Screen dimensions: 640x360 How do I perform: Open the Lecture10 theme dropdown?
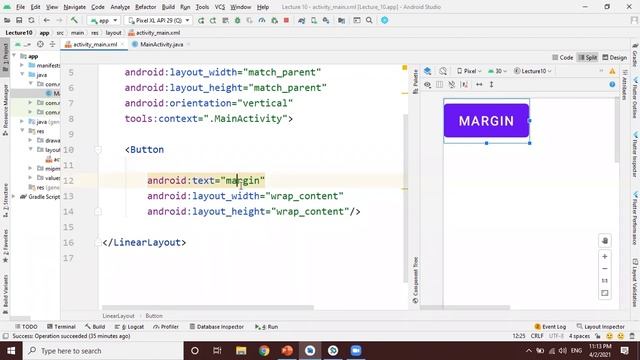point(533,71)
